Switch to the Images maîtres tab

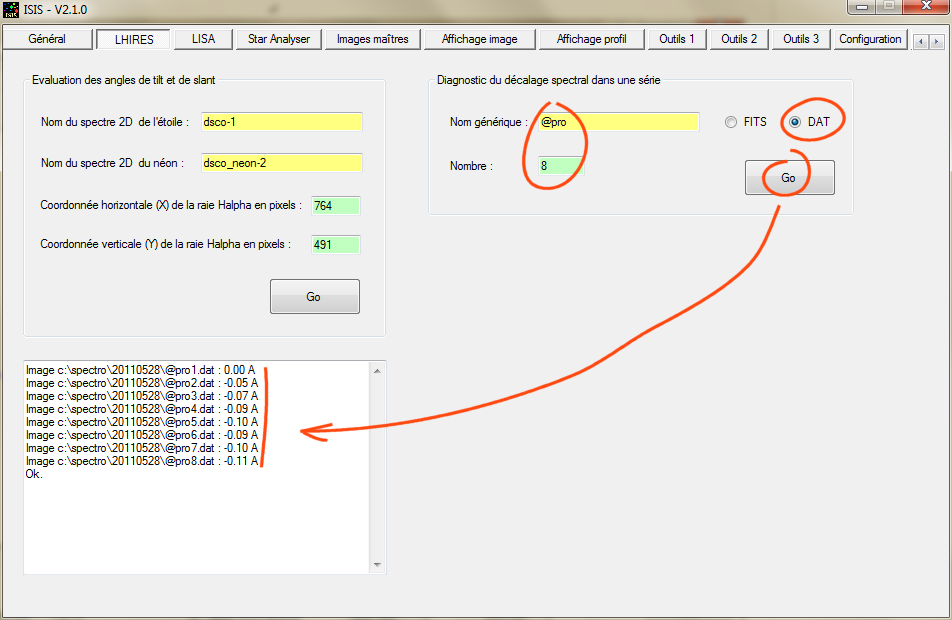372,39
